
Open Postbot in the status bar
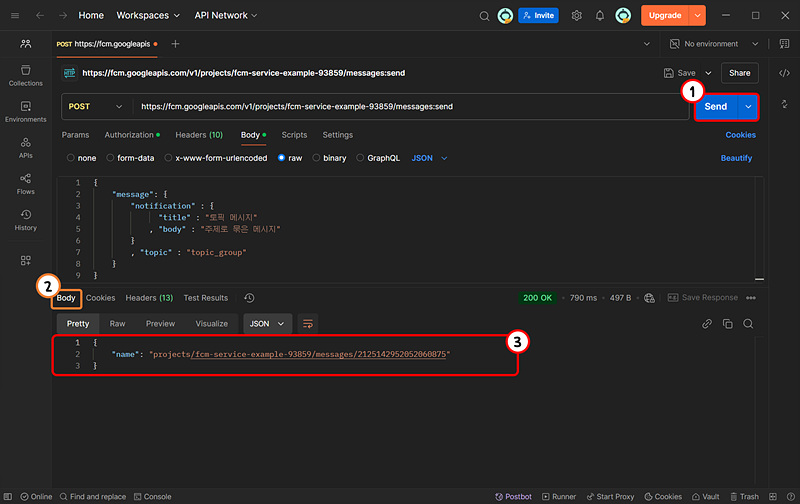click(x=513, y=497)
